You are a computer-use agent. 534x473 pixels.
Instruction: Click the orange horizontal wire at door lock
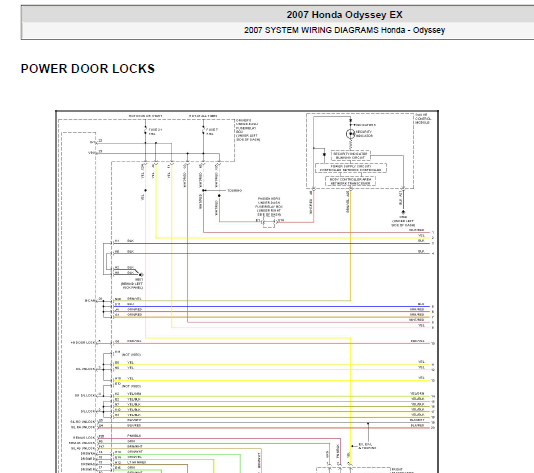click(272, 344)
